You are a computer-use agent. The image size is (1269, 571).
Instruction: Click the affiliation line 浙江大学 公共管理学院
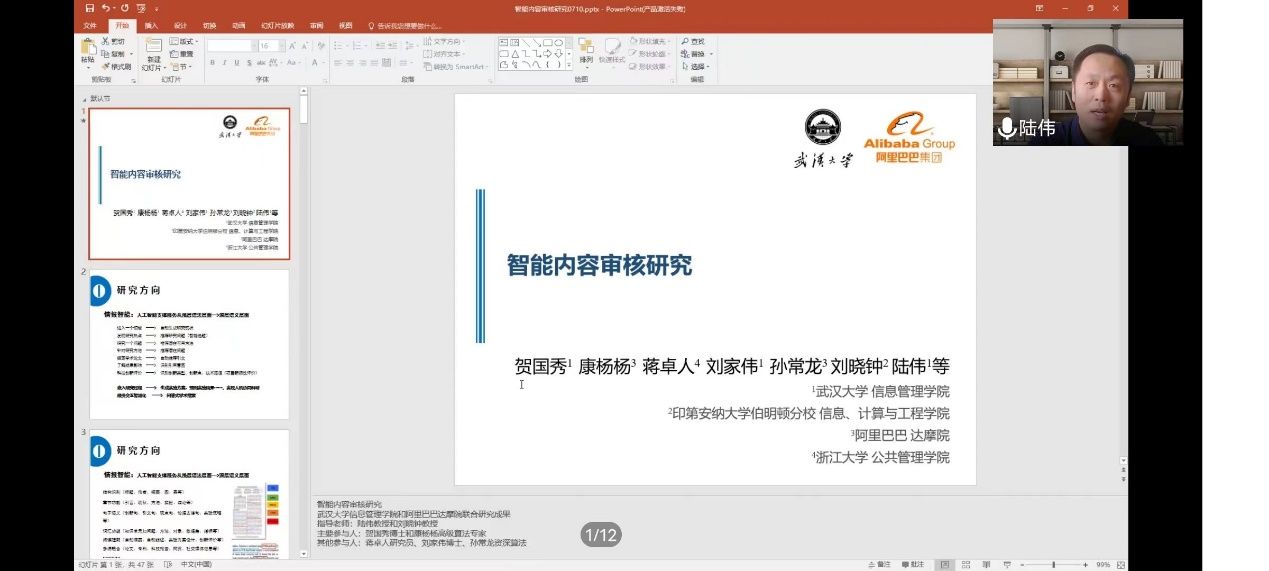tap(881, 457)
